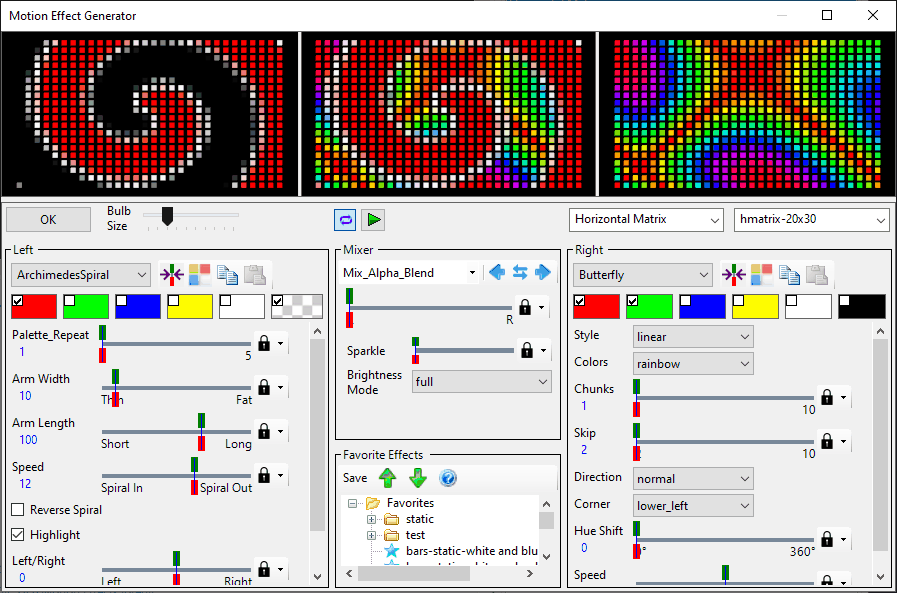
Task: Reset Right effect to defaults icon
Action: 733,275
